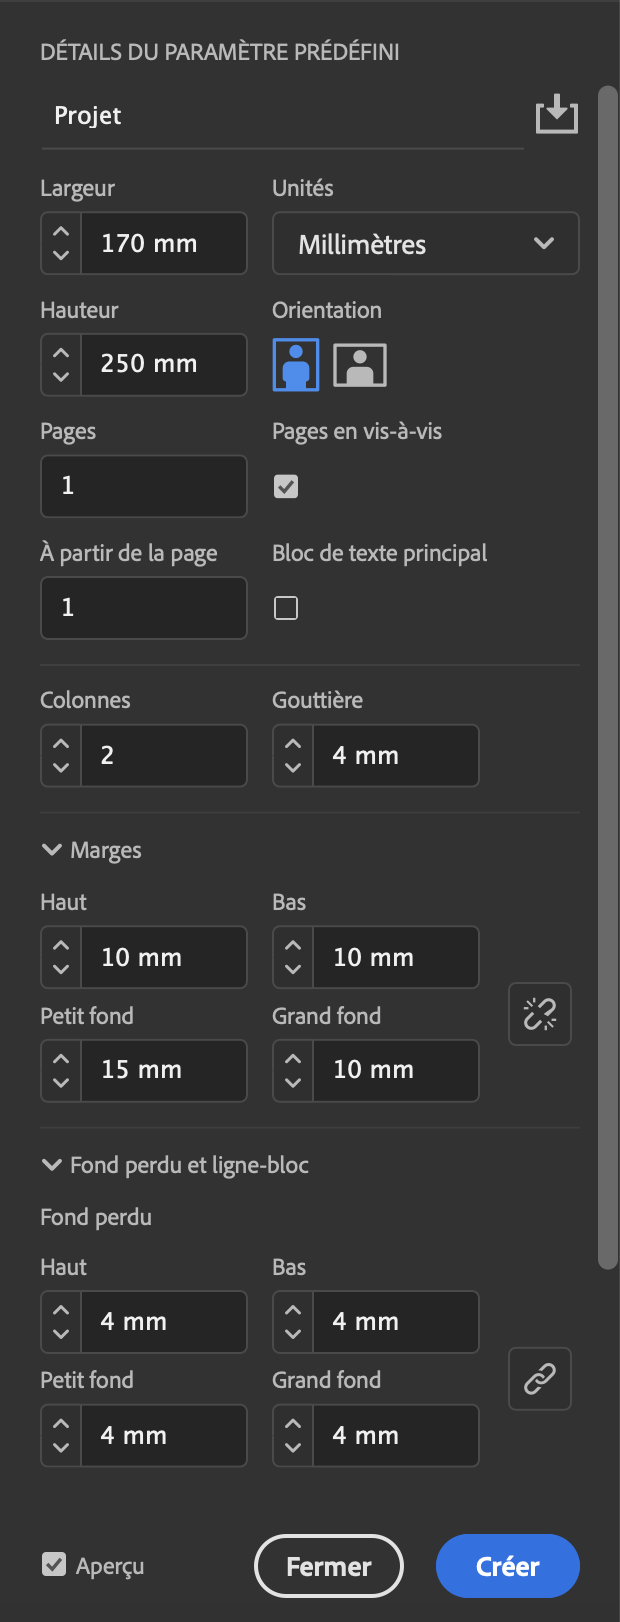Decrease Gouttière value with the down arrow
Viewport: 620px width, 1622px height.
pyautogui.click(x=293, y=768)
